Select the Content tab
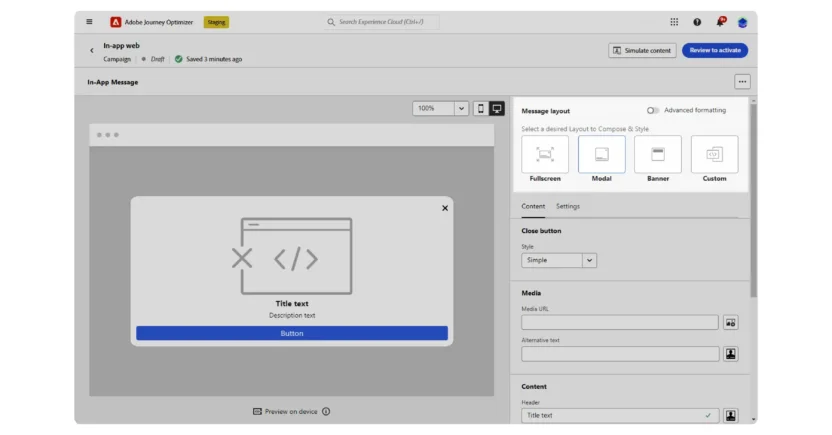Screen dimensions: 832x435 click(533, 206)
